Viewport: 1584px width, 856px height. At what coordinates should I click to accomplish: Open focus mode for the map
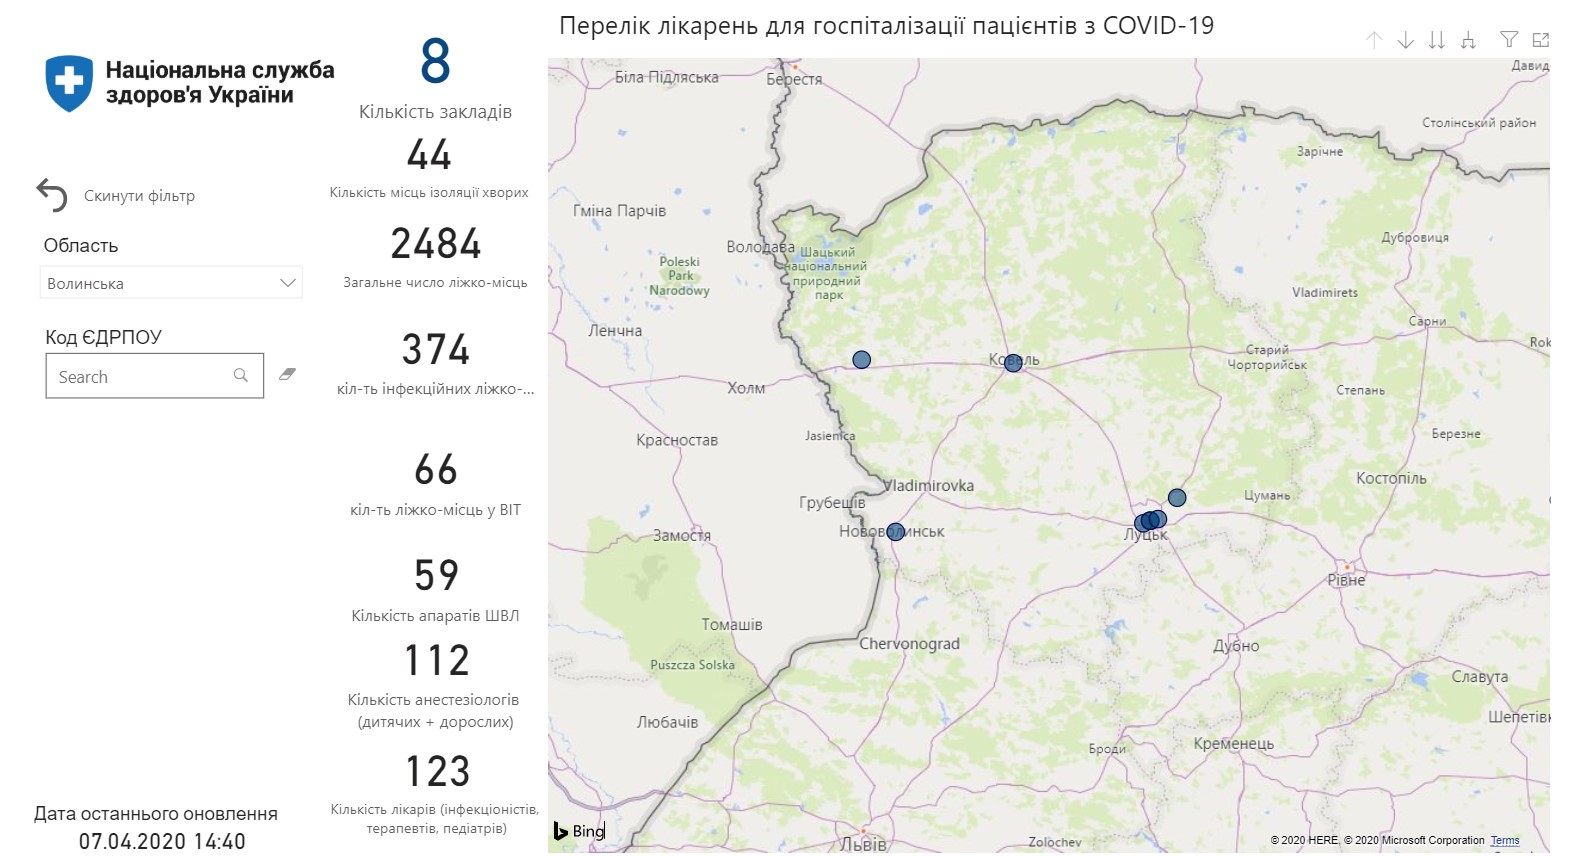(x=1540, y=40)
